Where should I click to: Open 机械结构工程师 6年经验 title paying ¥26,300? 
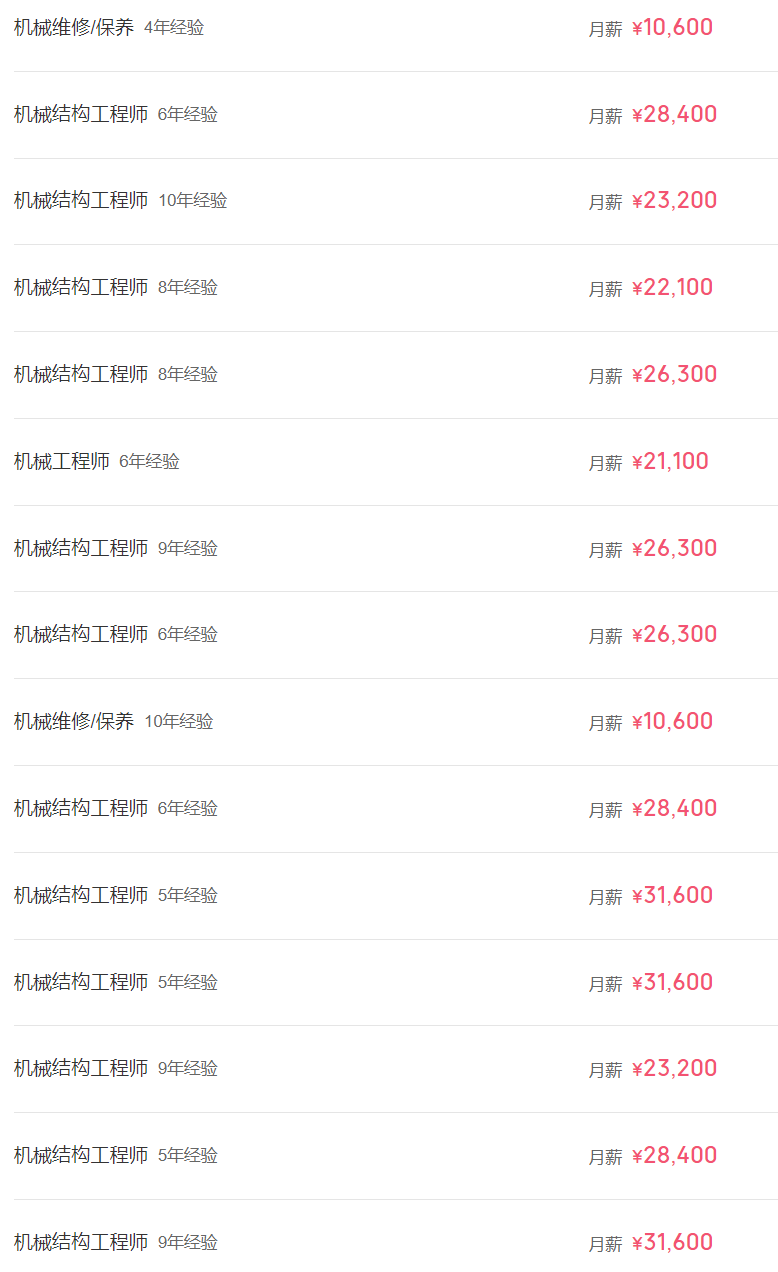click(x=81, y=634)
